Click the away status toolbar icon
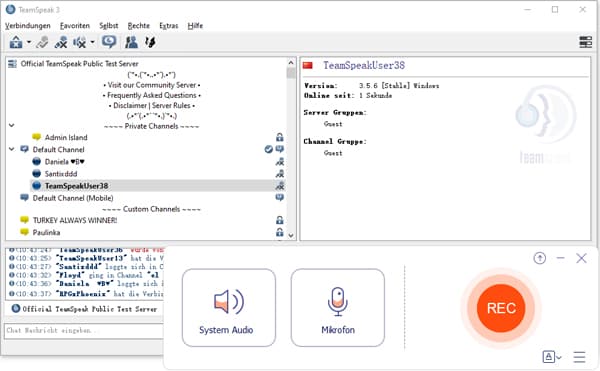Screen dimensions: 600x371 pyautogui.click(x=16, y=42)
